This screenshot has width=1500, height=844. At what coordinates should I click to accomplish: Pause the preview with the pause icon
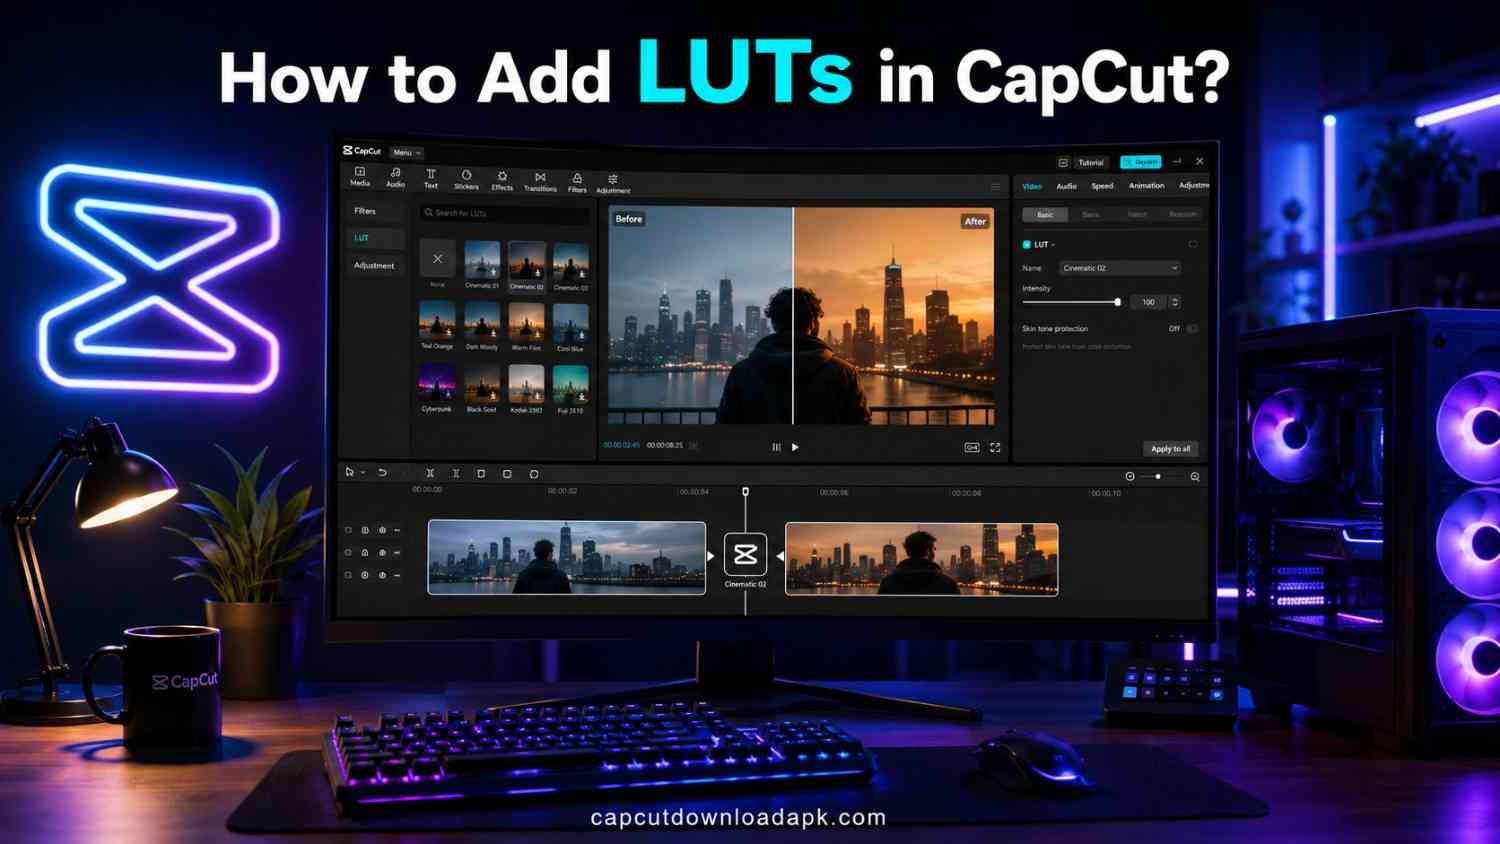[x=776, y=447]
